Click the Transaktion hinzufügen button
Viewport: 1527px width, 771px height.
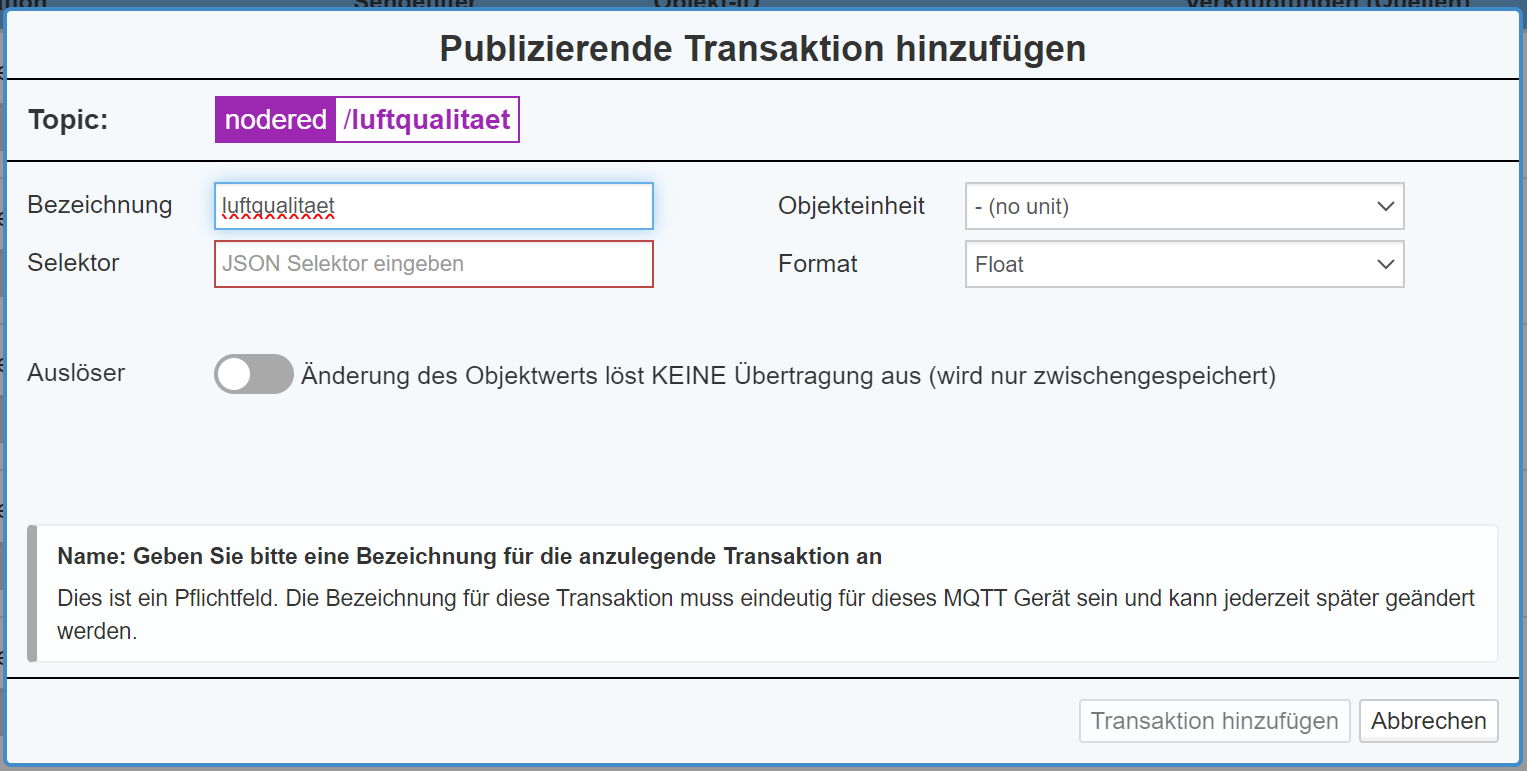coord(1214,721)
